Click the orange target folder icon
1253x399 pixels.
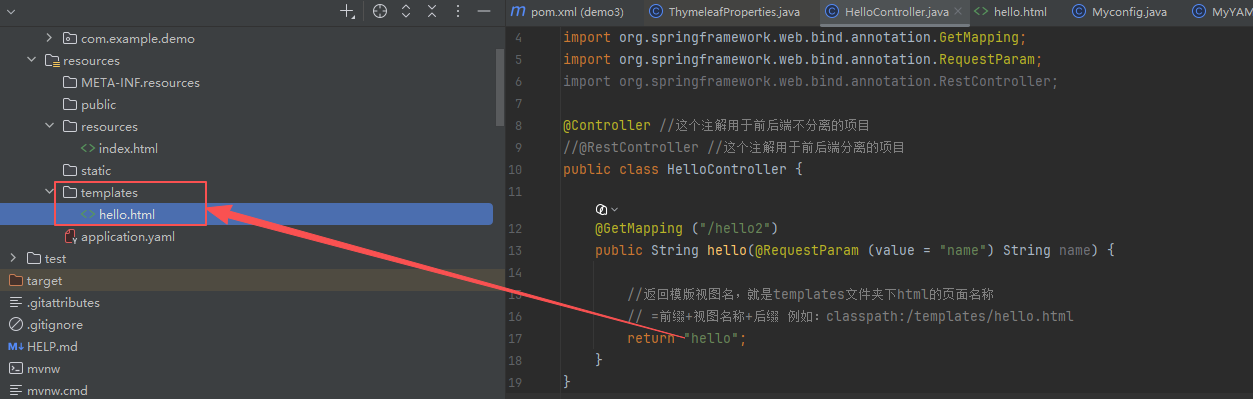pyautogui.click(x=16, y=281)
